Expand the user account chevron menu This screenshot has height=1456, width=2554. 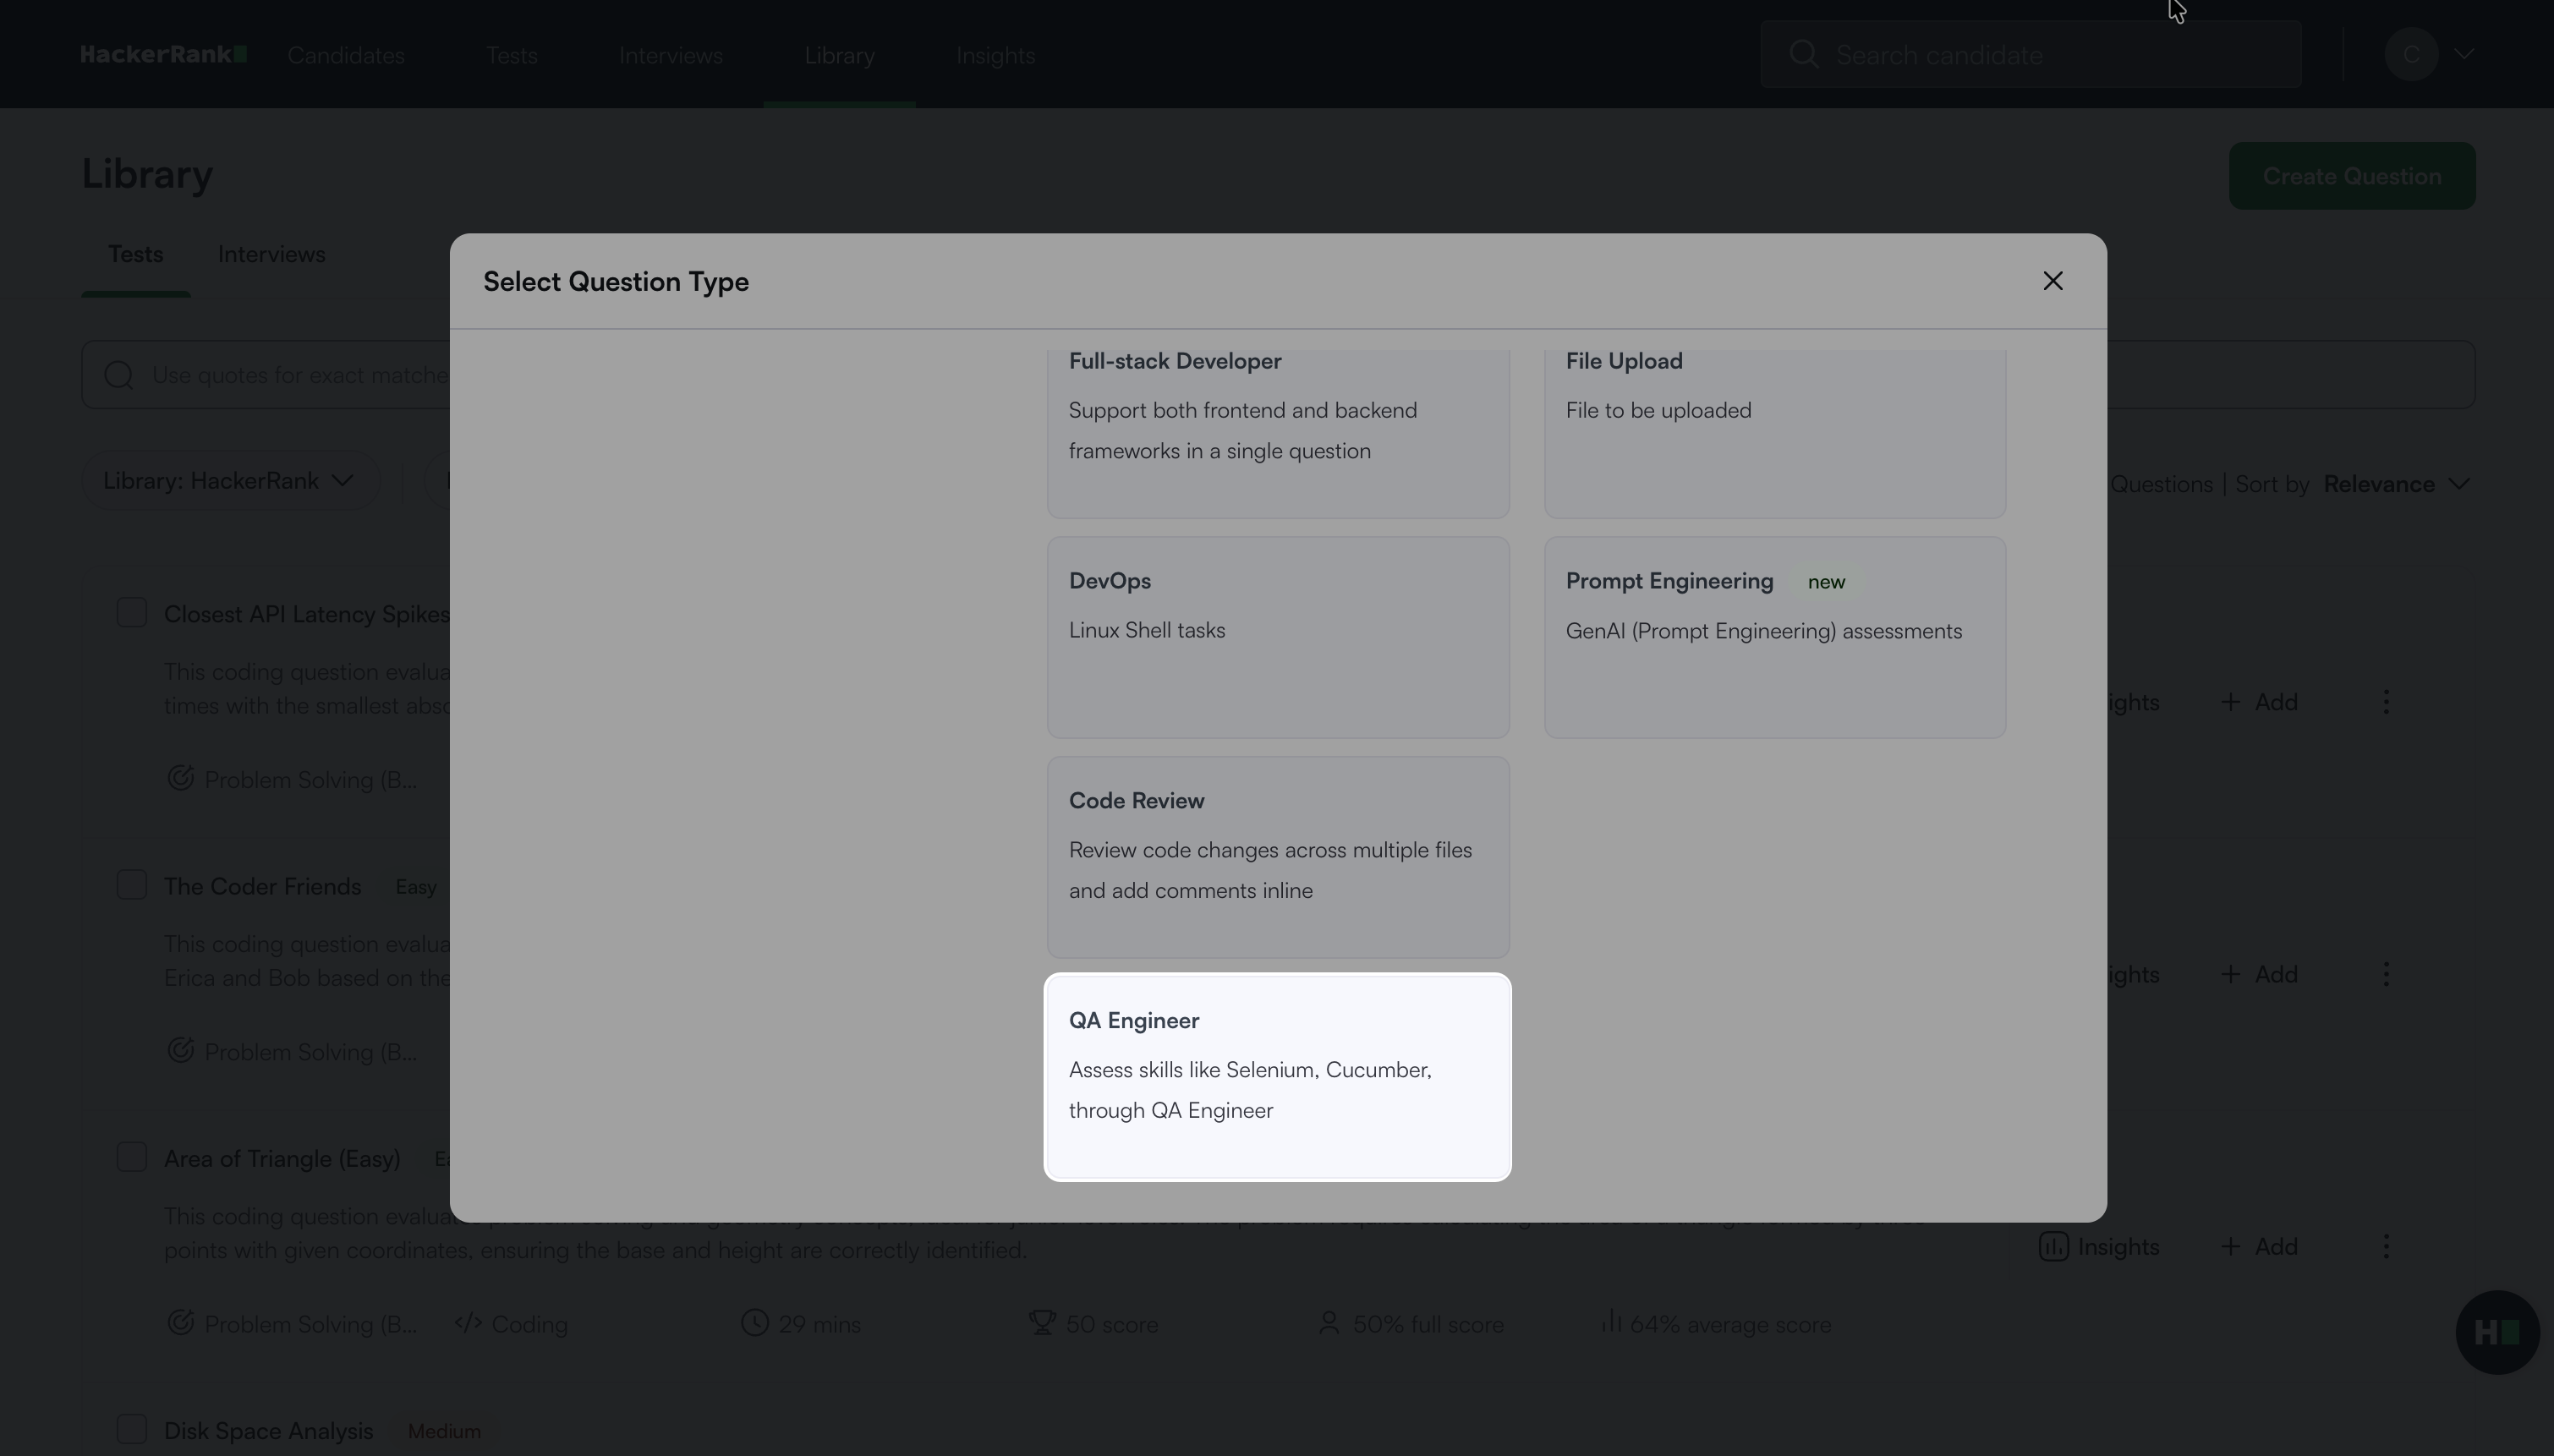tap(2463, 54)
